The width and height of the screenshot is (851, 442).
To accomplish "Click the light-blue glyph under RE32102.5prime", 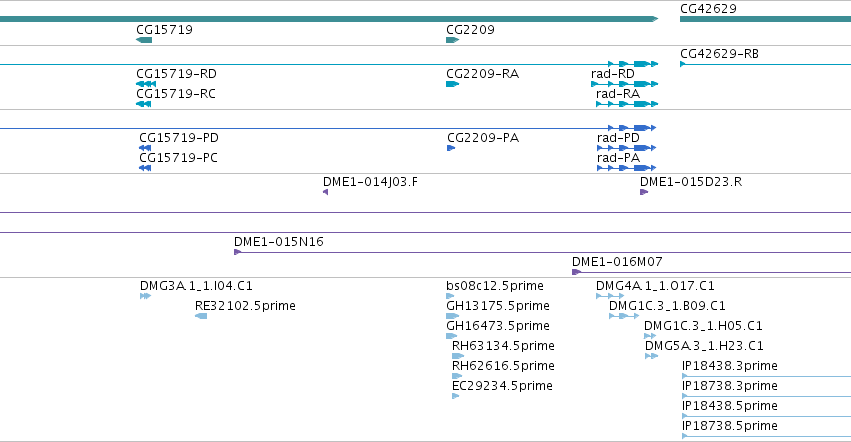I will click(x=201, y=316).
